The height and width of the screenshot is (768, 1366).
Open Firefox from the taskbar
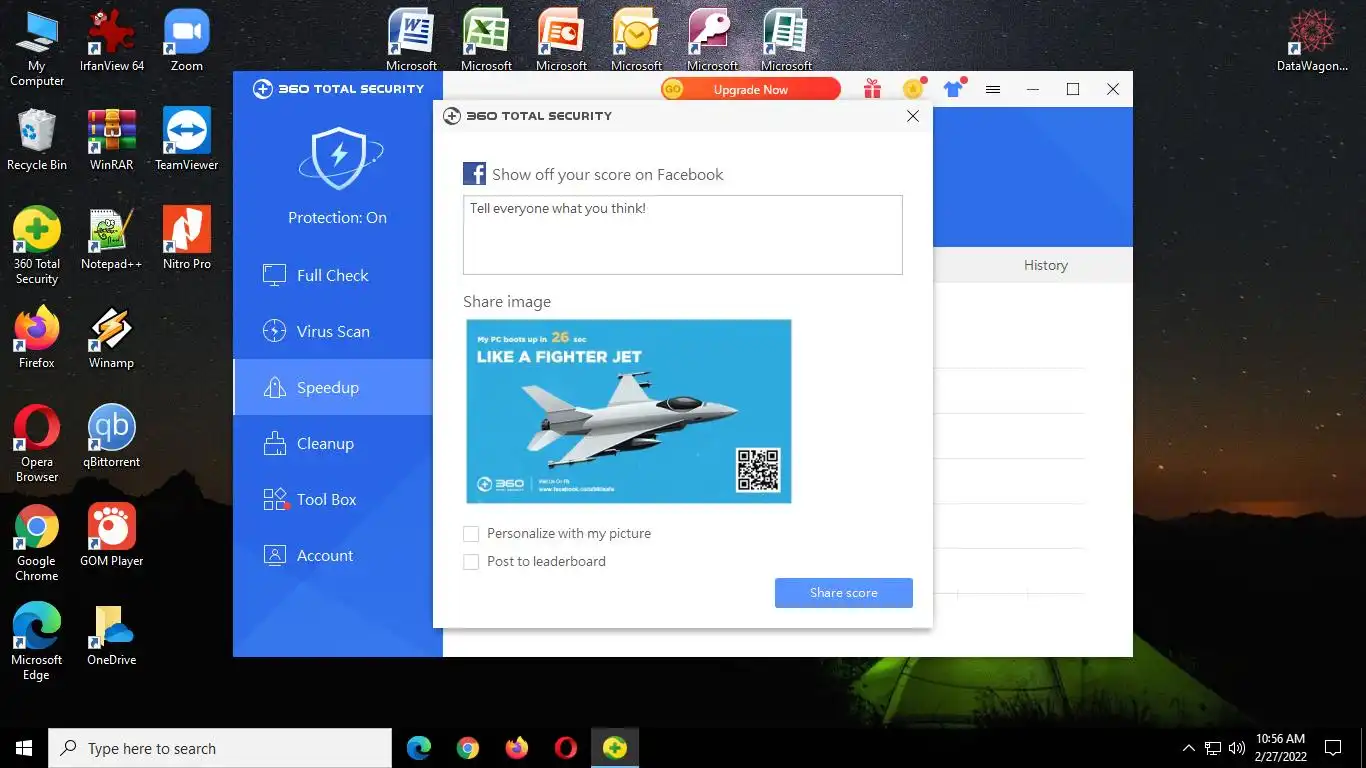(517, 748)
